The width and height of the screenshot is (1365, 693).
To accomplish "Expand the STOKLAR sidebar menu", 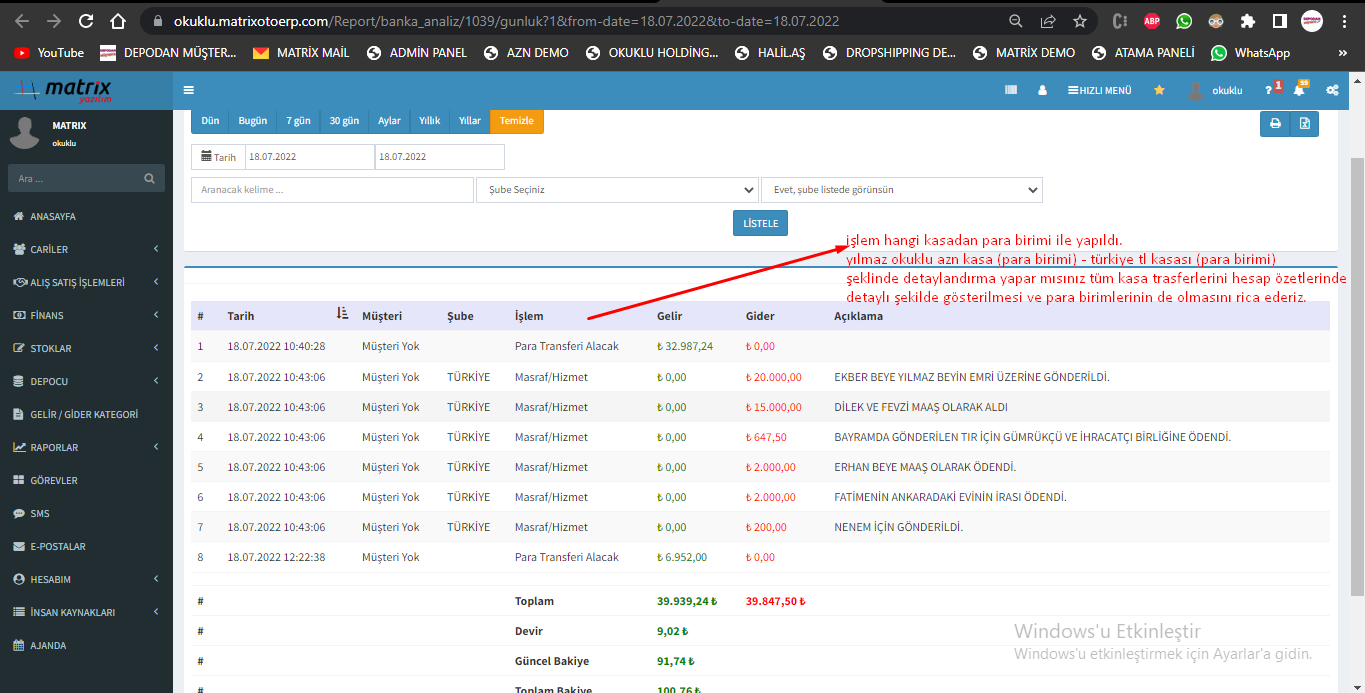I will pyautogui.click(x=85, y=348).
